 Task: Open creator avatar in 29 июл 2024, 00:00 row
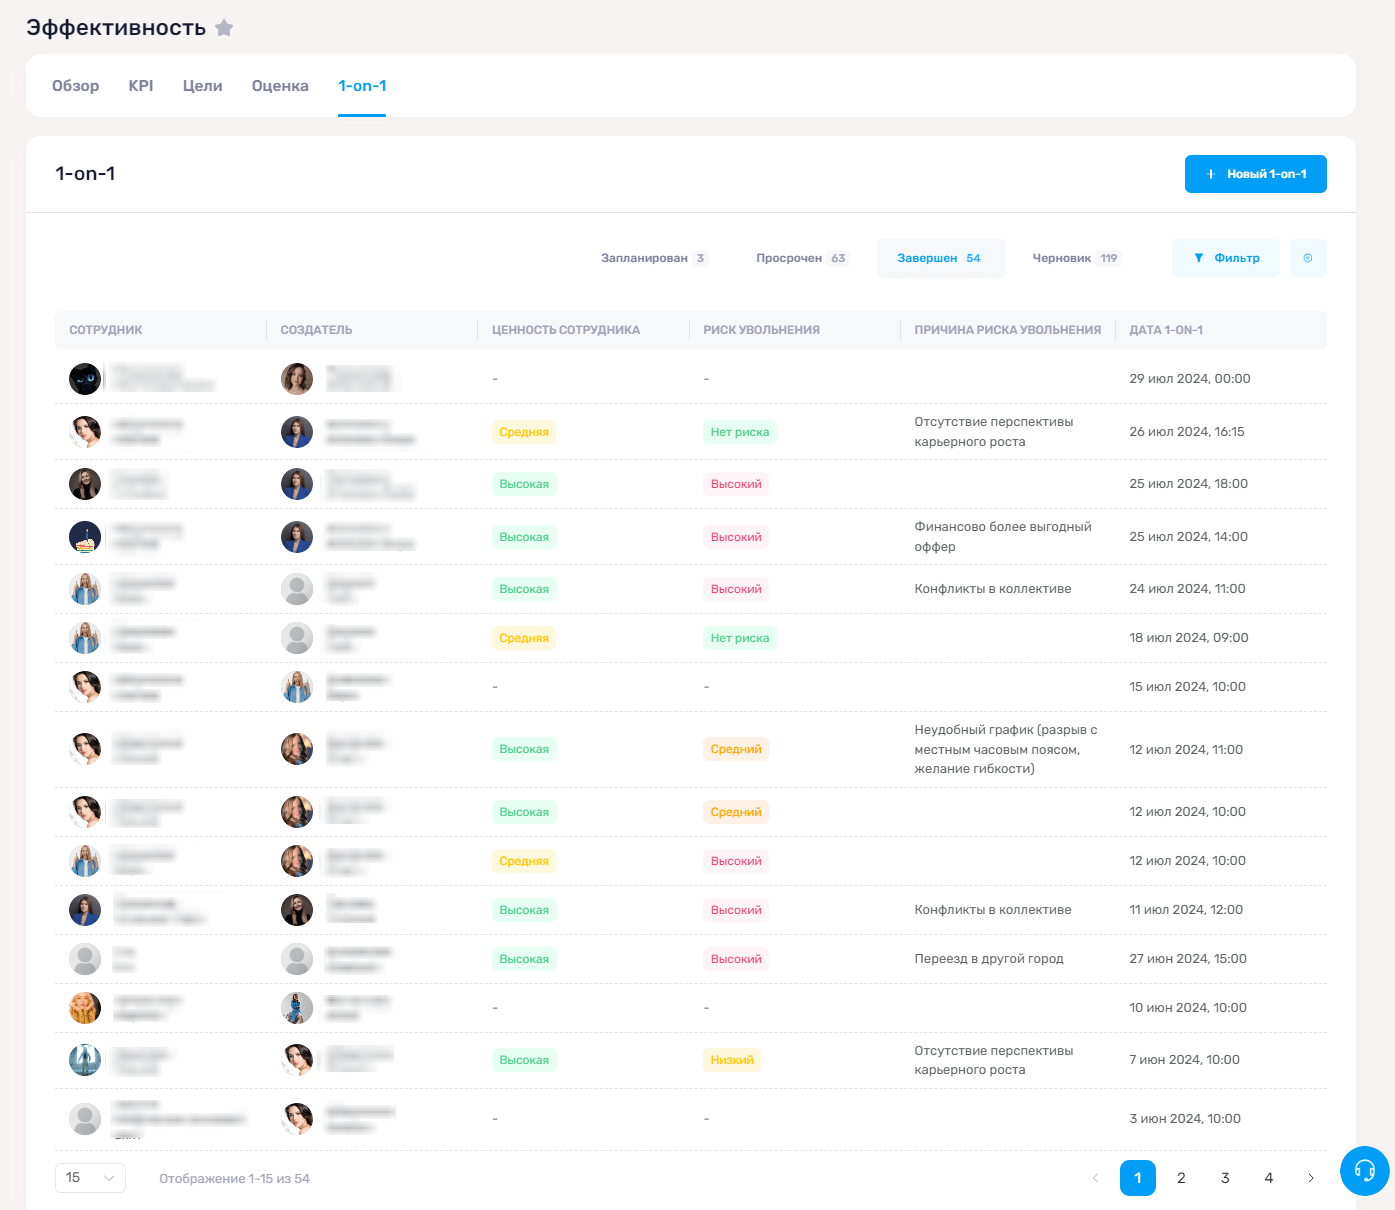click(297, 379)
